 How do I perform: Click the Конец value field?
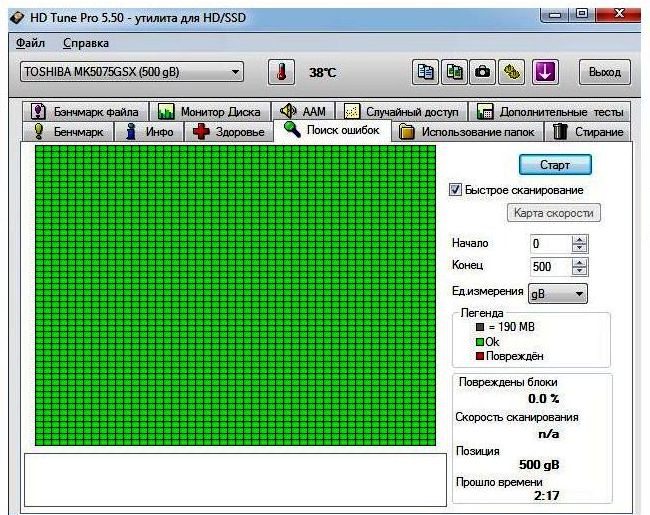click(x=551, y=267)
